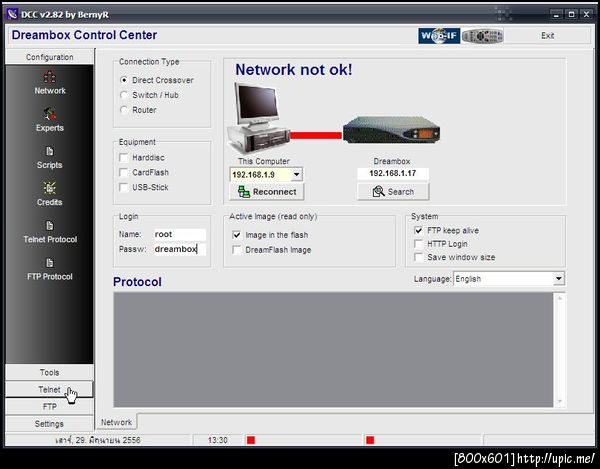Image resolution: width=600 pixels, height=469 pixels.
Task: Open the Tools section
Action: pyautogui.click(x=49, y=372)
